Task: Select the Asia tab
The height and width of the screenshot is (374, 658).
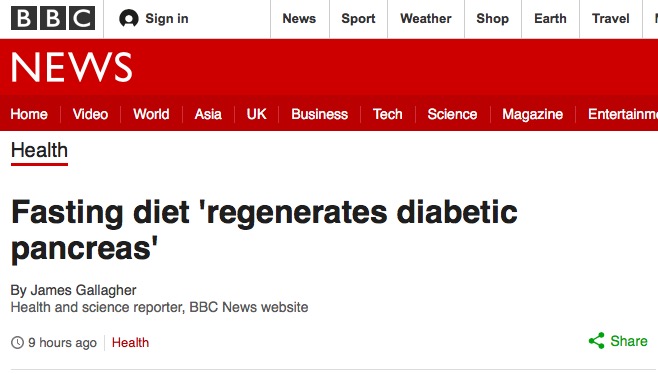Action: (208, 114)
